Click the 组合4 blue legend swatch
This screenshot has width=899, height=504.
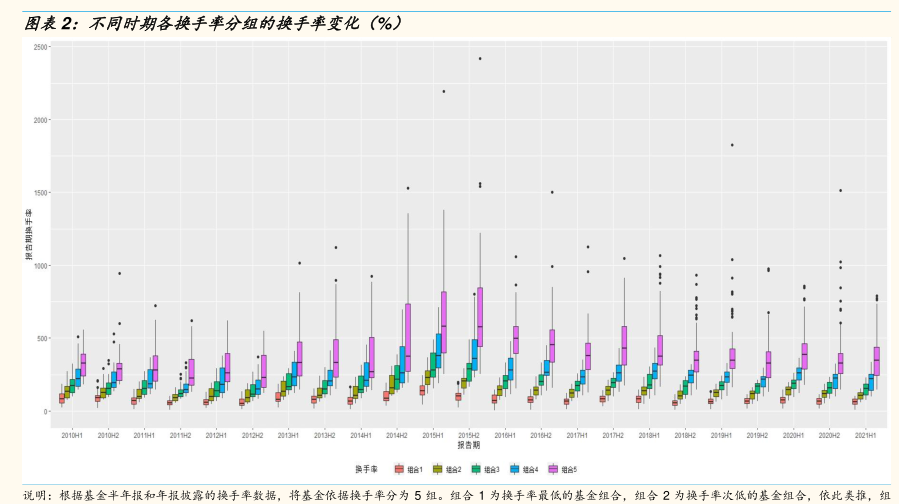click(517, 468)
